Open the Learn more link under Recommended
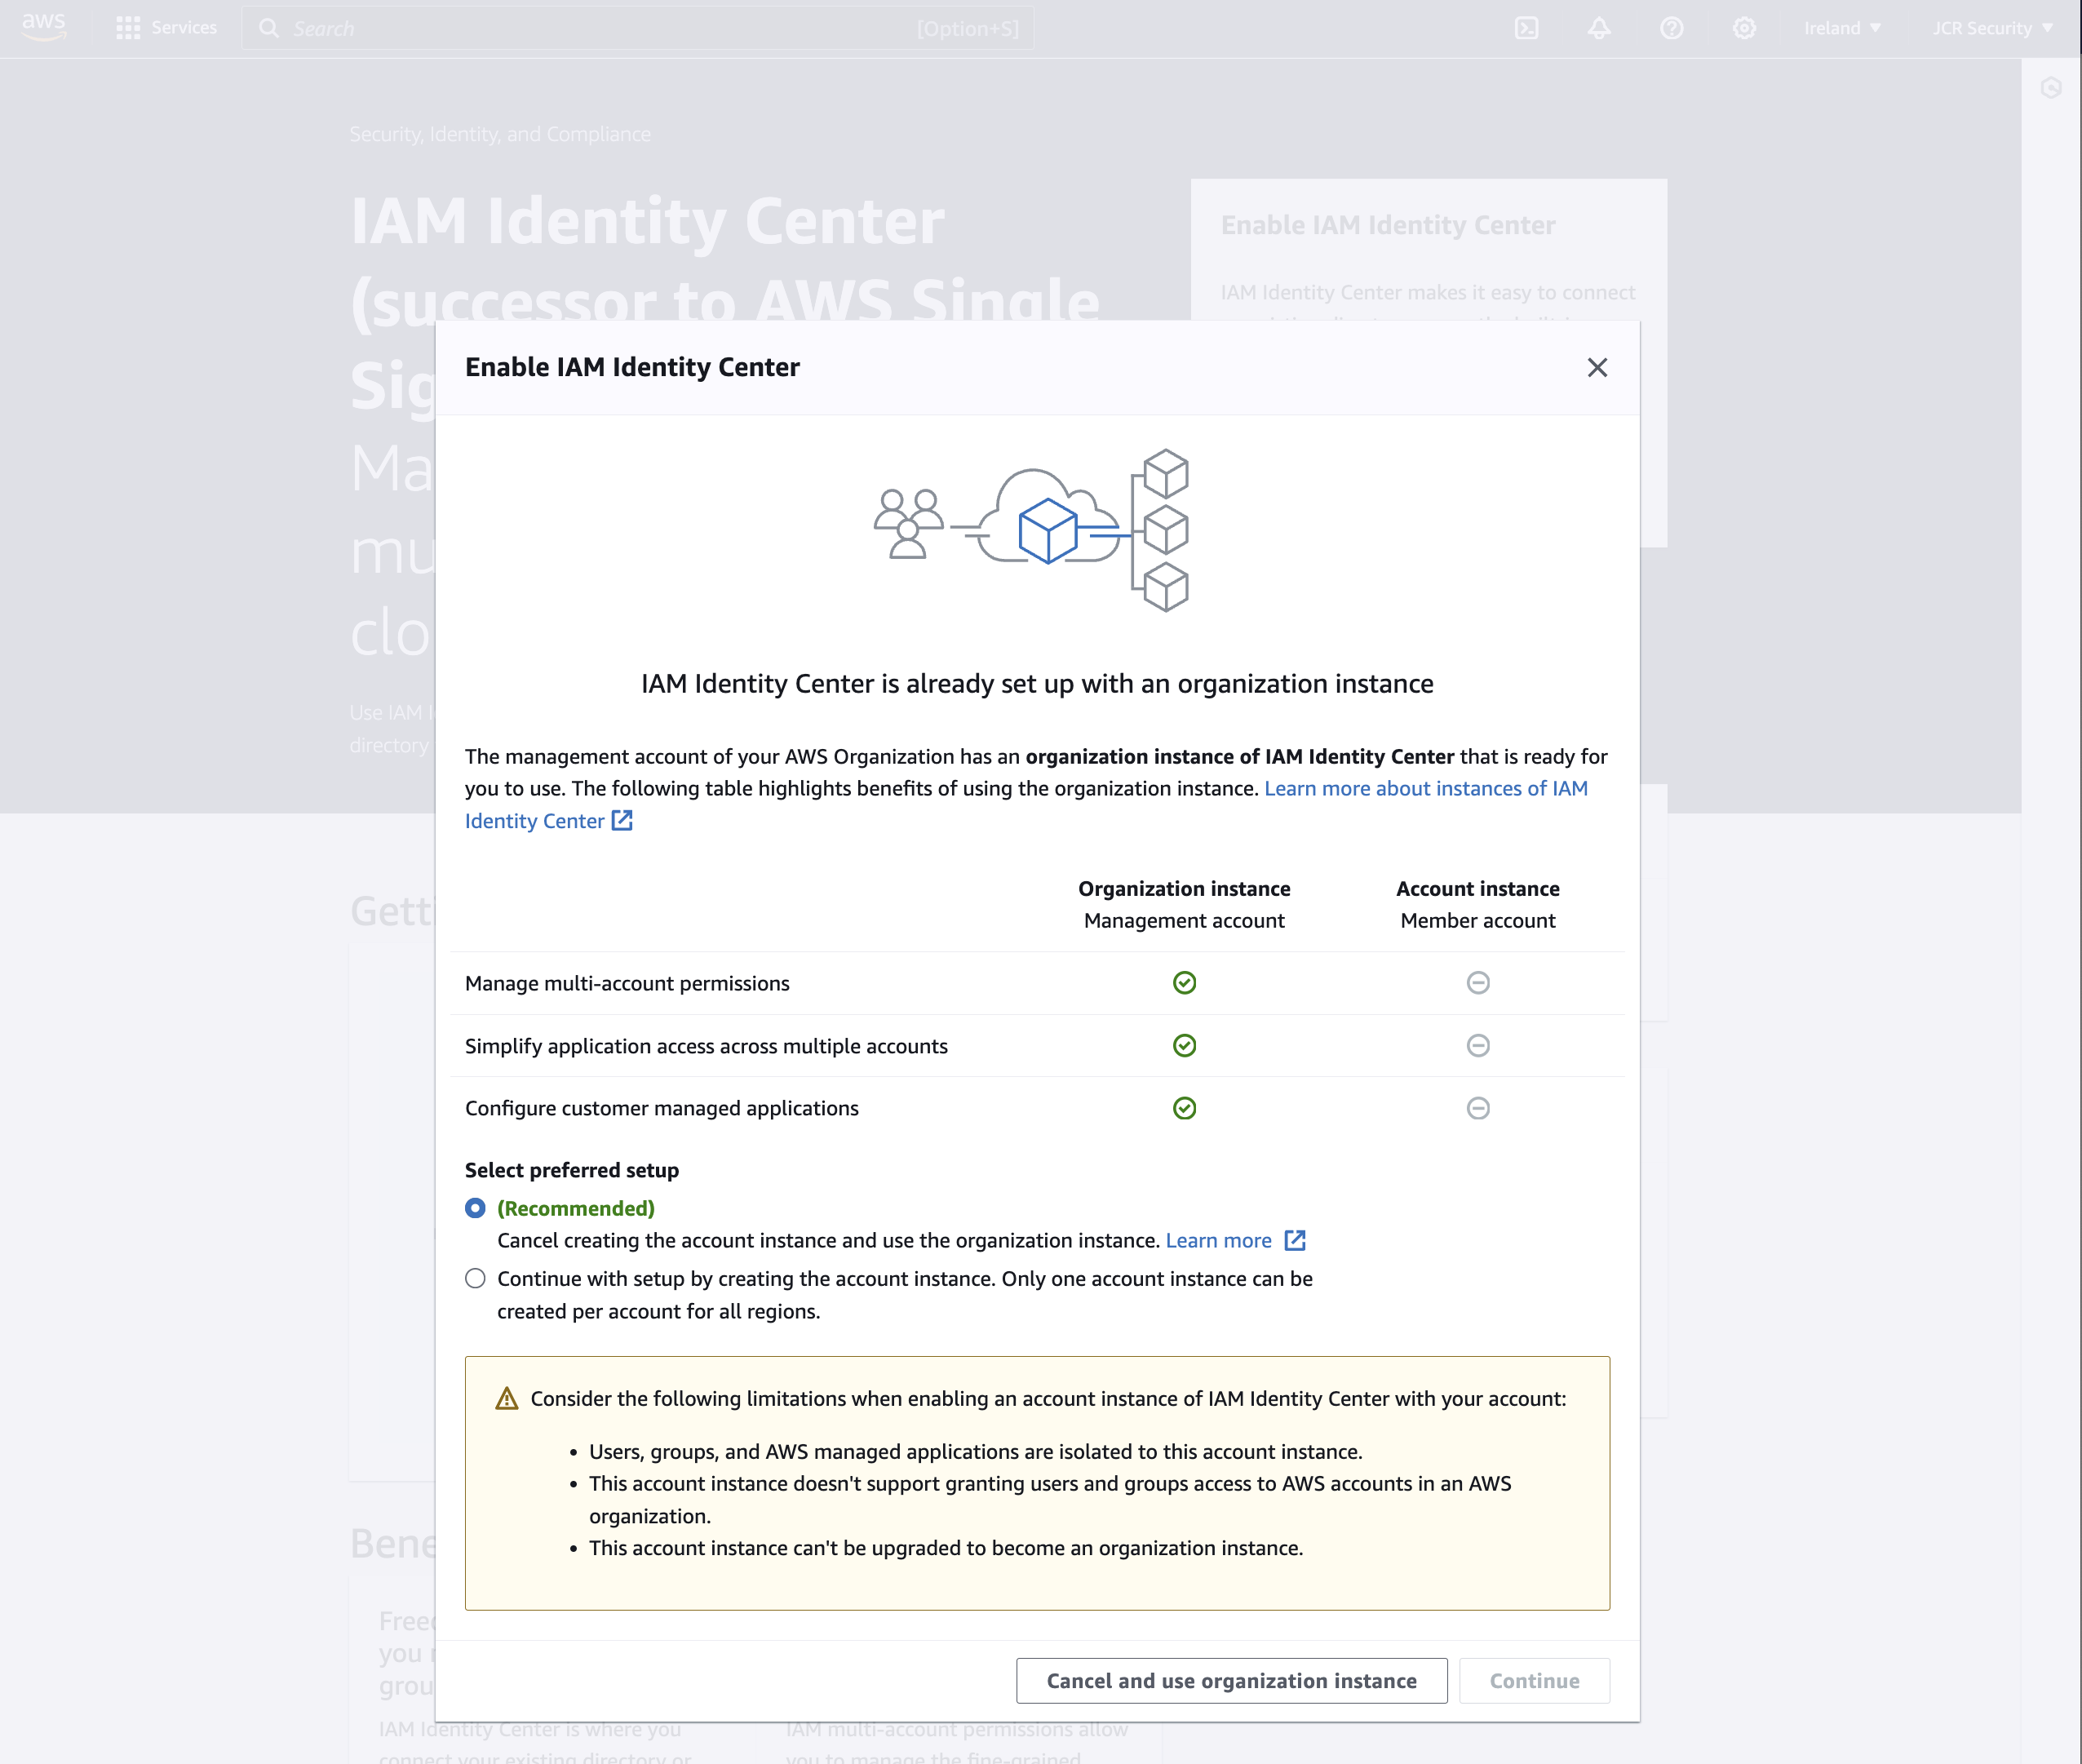2082x1764 pixels. tap(1218, 1240)
